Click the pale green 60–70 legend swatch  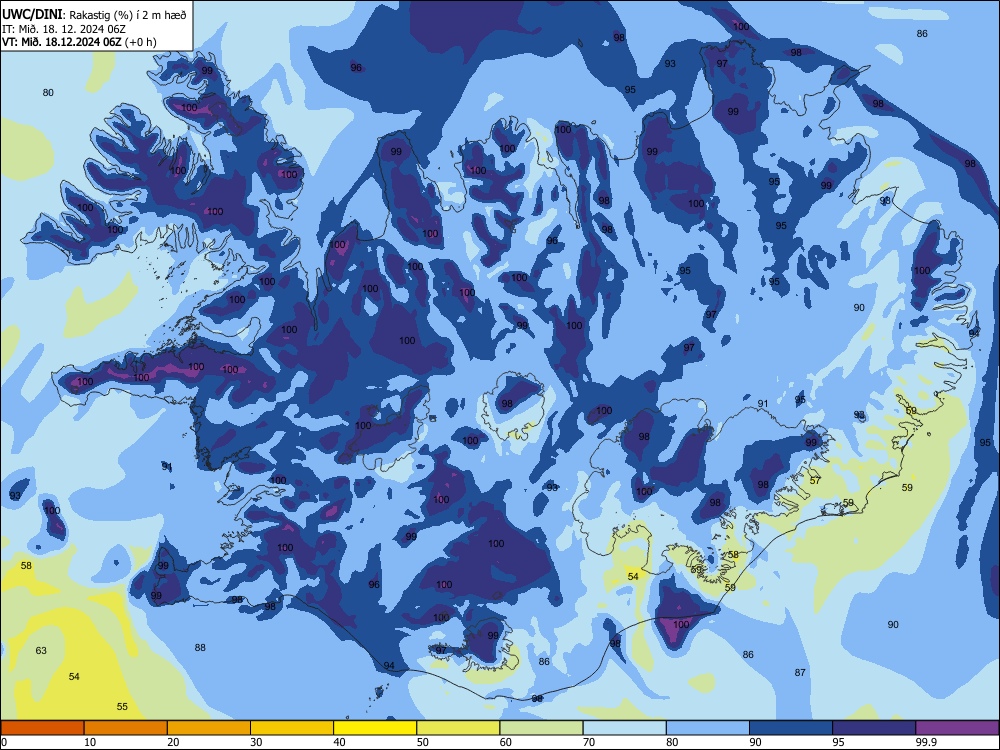coord(541,728)
